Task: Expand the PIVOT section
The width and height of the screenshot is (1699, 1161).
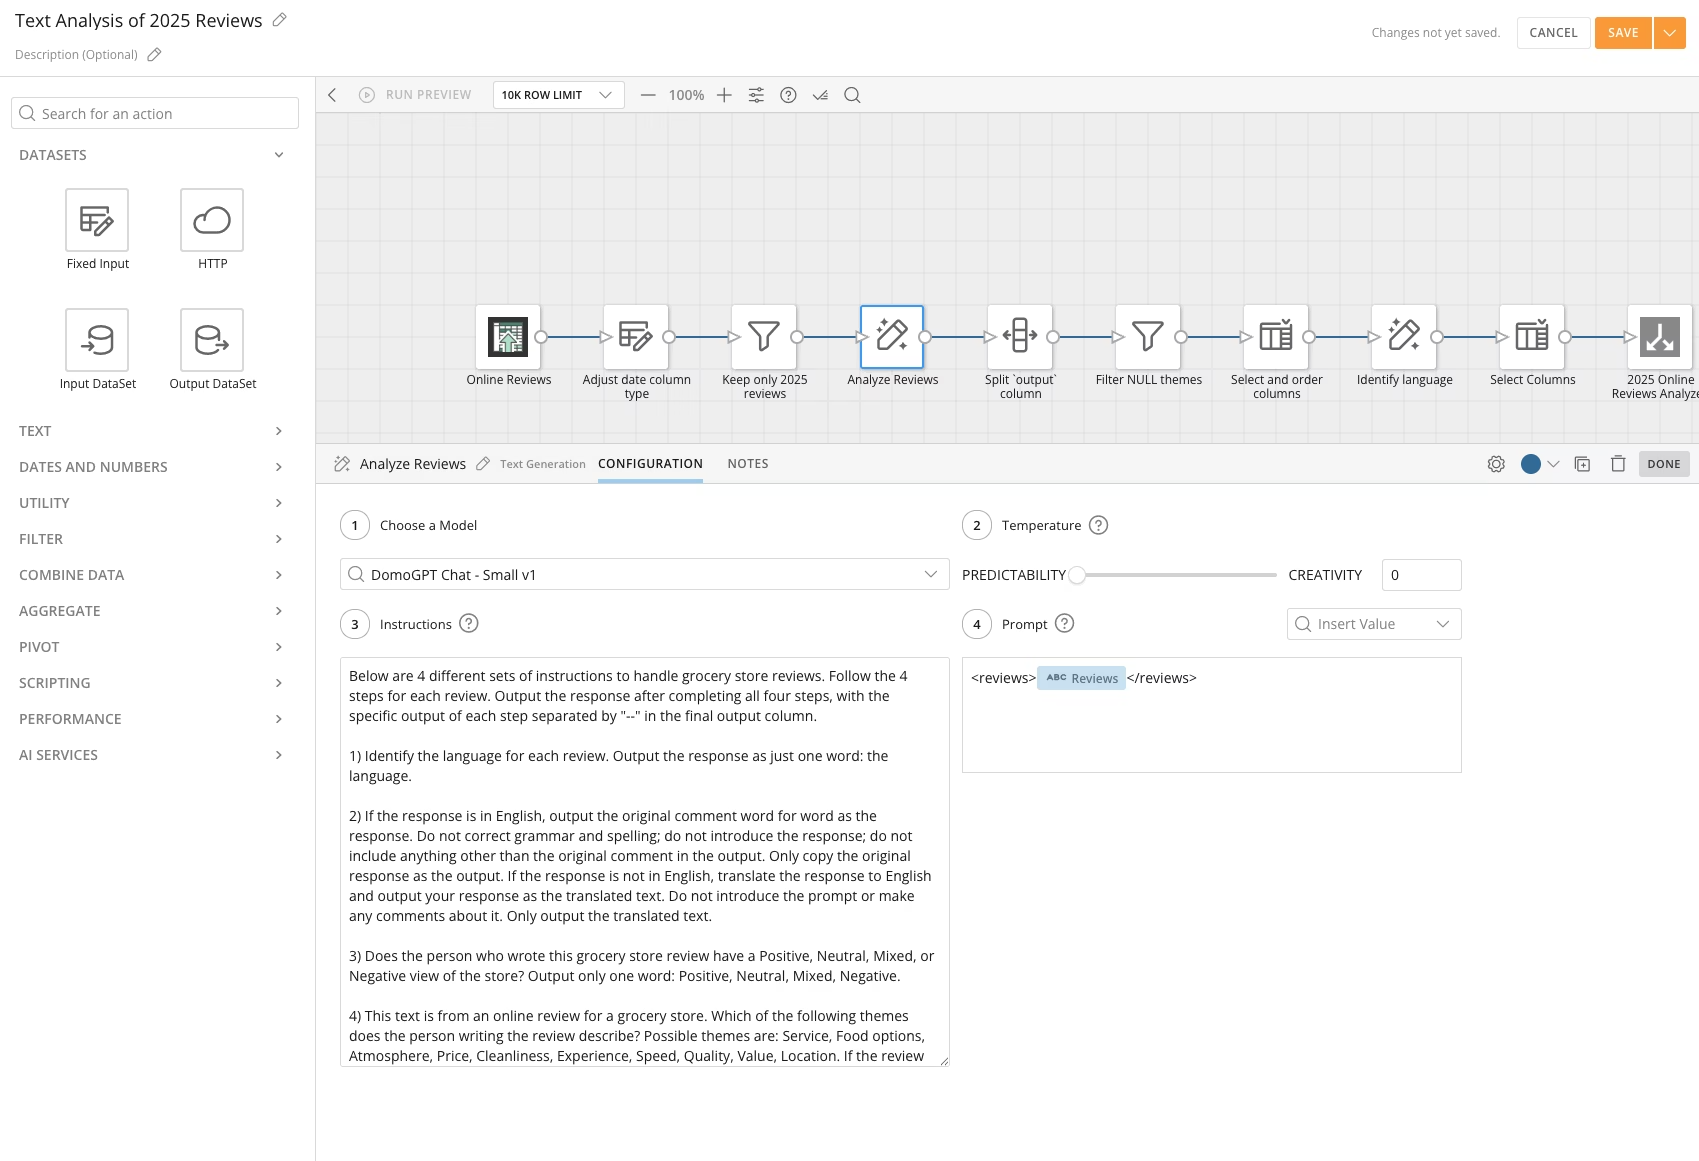Action: 279,647
